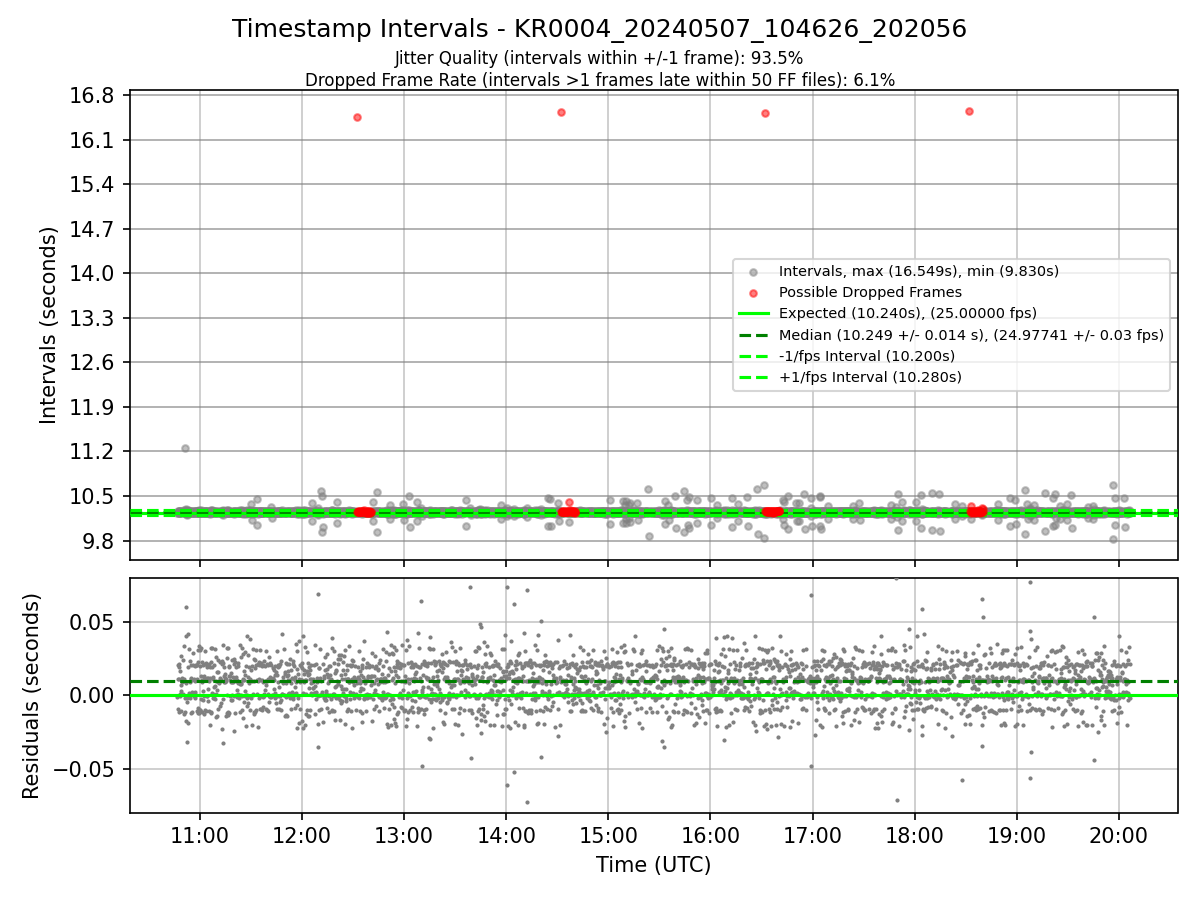Image resolution: width=1200 pixels, height=900 pixels.
Task: Click legend entry 'Intervals, max (16.549s), min (9.830s)'
Action: (x=918, y=271)
